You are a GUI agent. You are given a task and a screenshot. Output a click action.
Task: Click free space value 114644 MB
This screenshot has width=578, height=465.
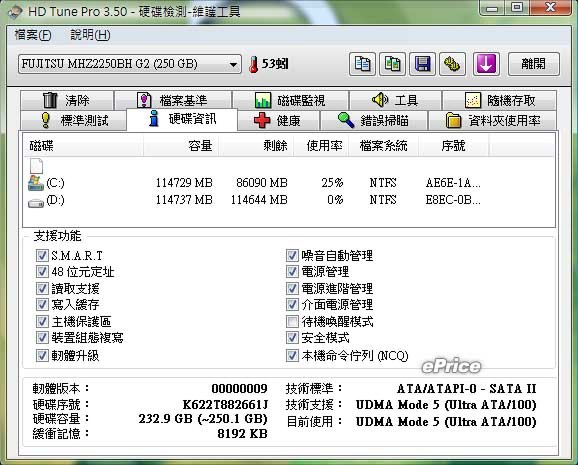[x=259, y=200]
